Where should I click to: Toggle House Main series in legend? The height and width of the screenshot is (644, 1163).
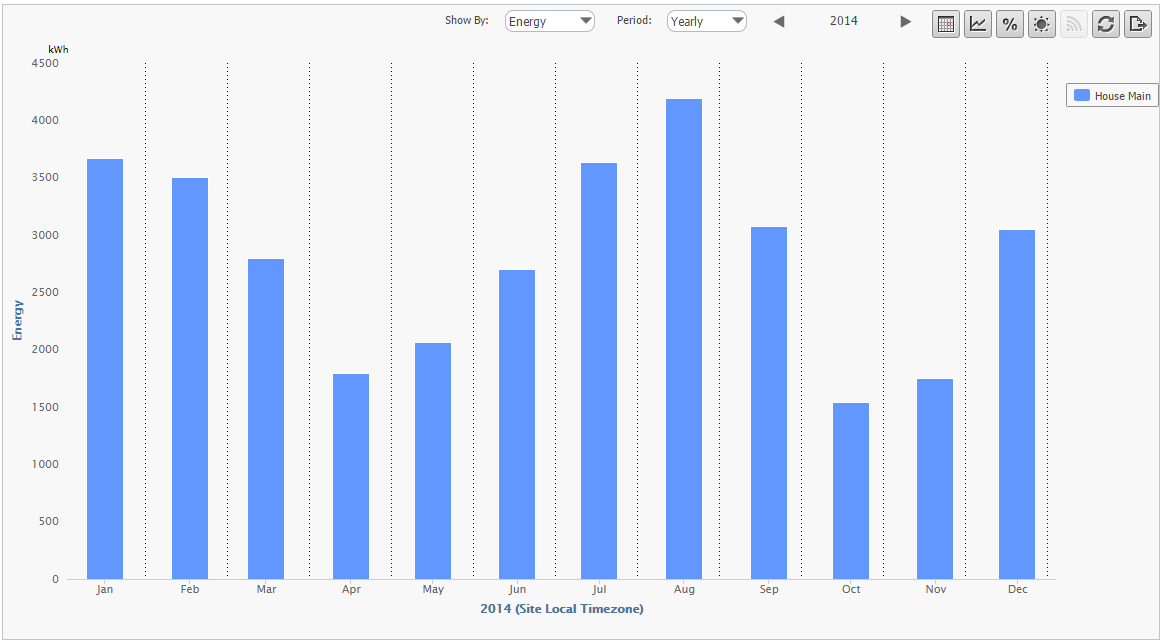pos(1122,96)
